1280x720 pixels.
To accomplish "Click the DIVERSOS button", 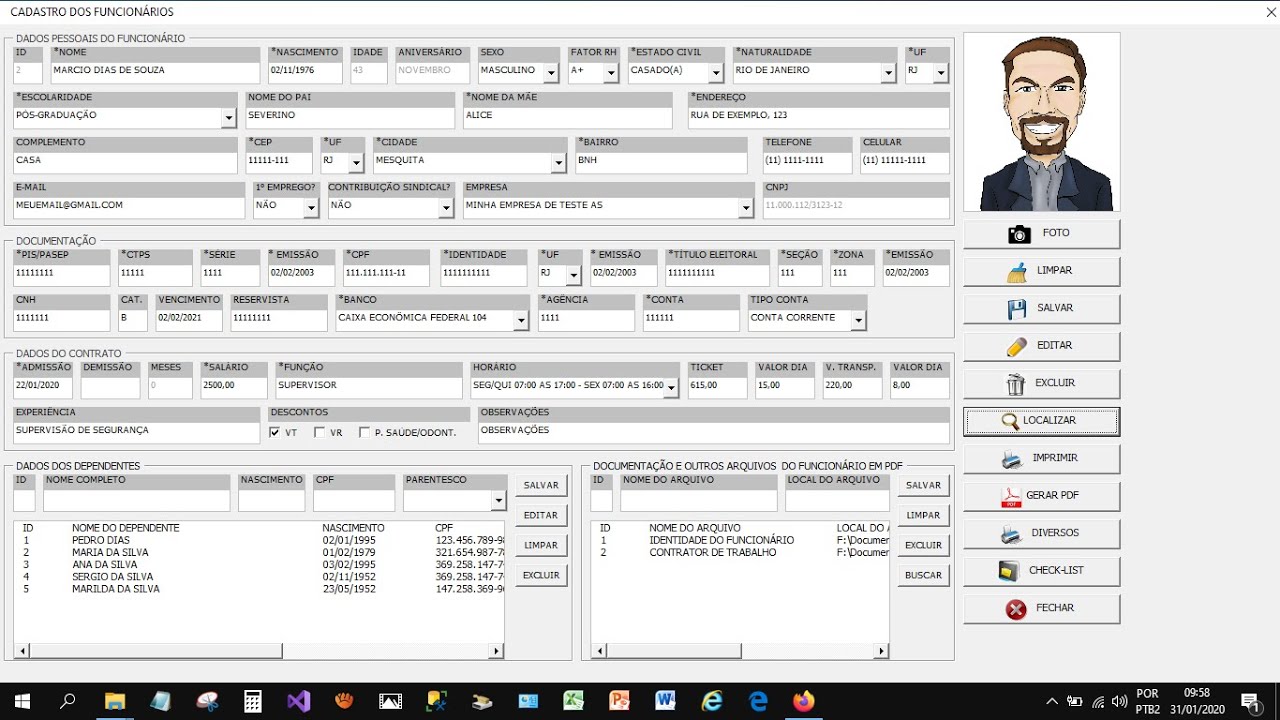I will [x=1041, y=533].
